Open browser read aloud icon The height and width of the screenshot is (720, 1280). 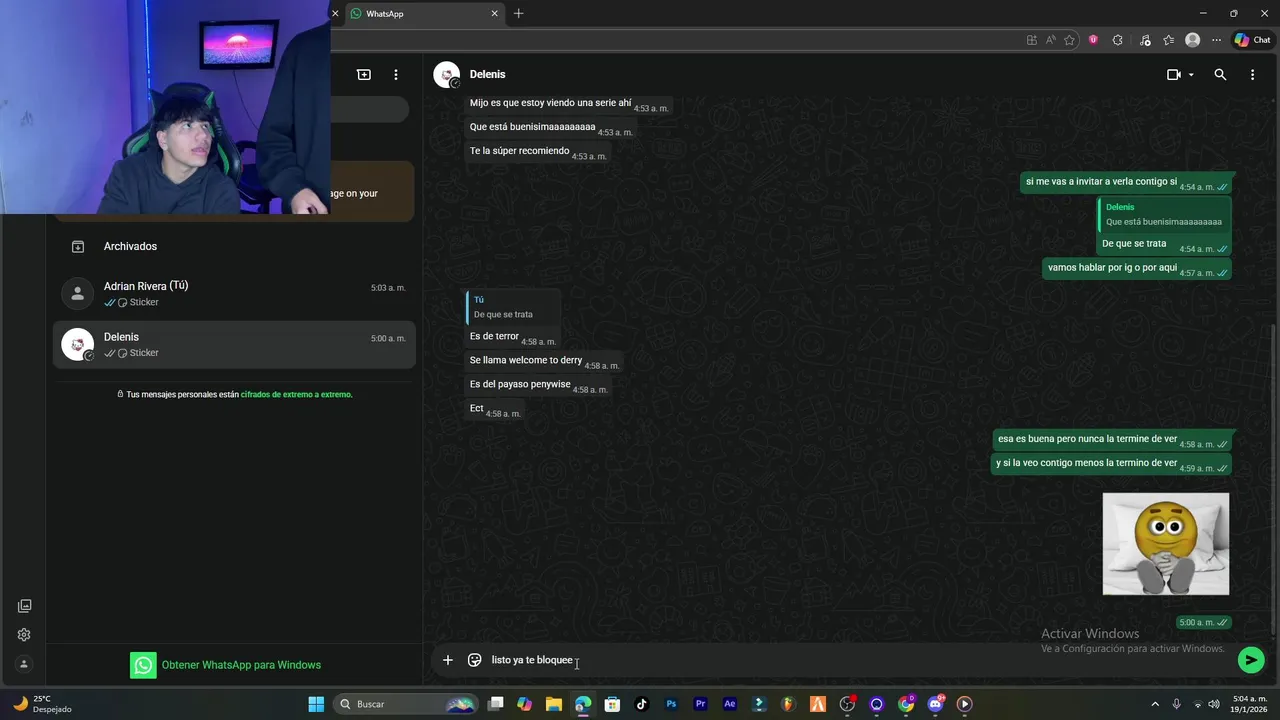pos(1051,40)
